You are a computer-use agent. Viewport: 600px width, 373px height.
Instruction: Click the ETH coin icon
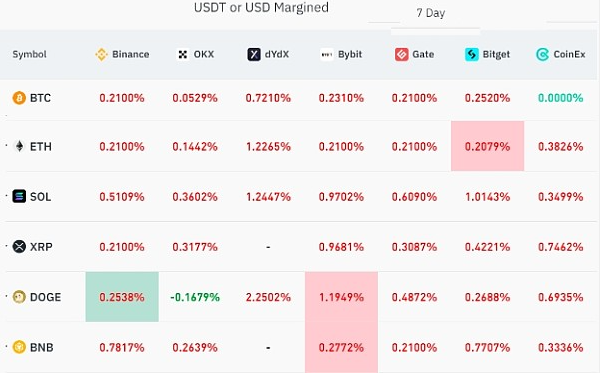click(x=19, y=146)
